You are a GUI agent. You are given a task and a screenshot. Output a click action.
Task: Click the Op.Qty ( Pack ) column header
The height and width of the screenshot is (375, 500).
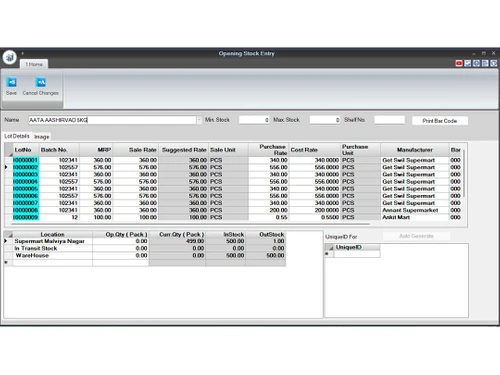[121, 234]
